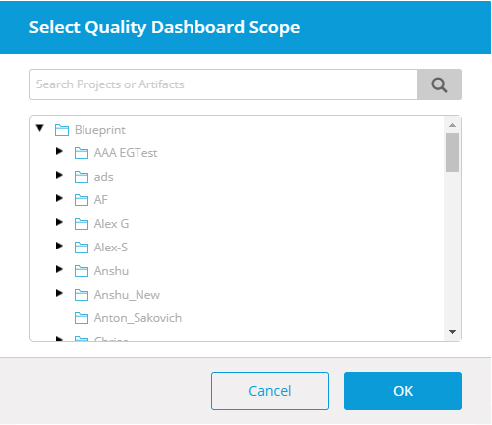Click the AF folder icon

click(81, 200)
